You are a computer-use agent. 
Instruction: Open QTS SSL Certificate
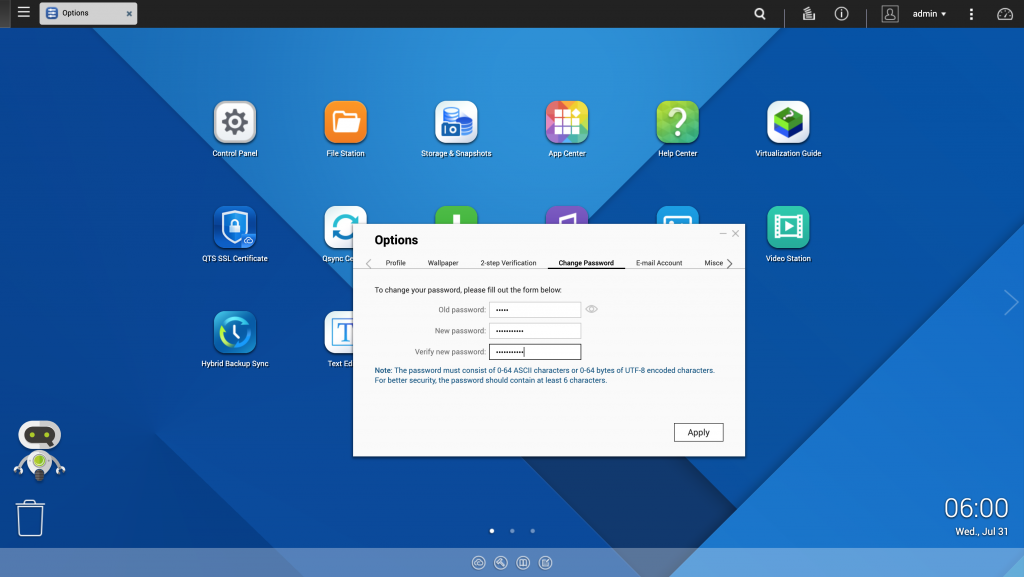coord(235,228)
